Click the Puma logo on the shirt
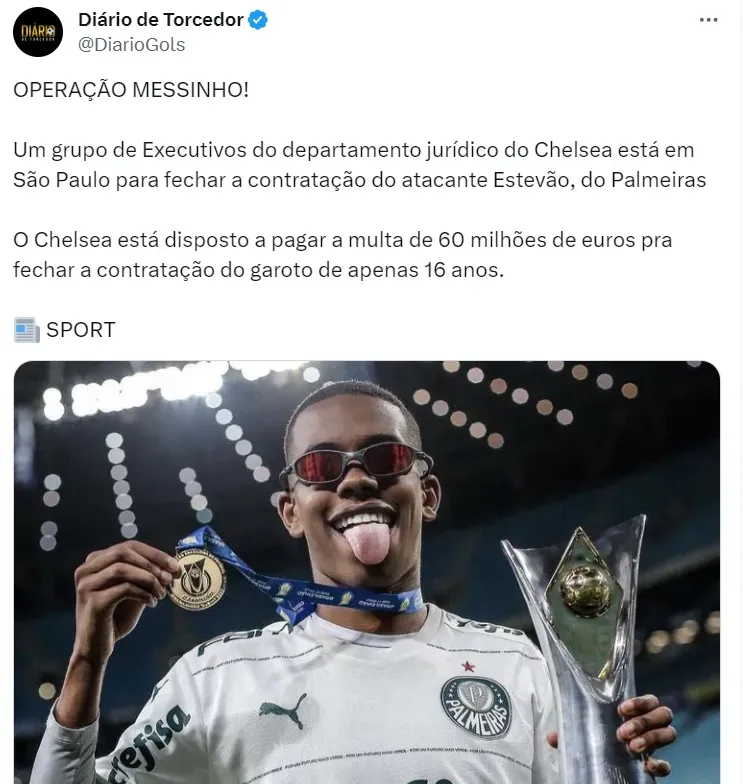 pos(284,710)
